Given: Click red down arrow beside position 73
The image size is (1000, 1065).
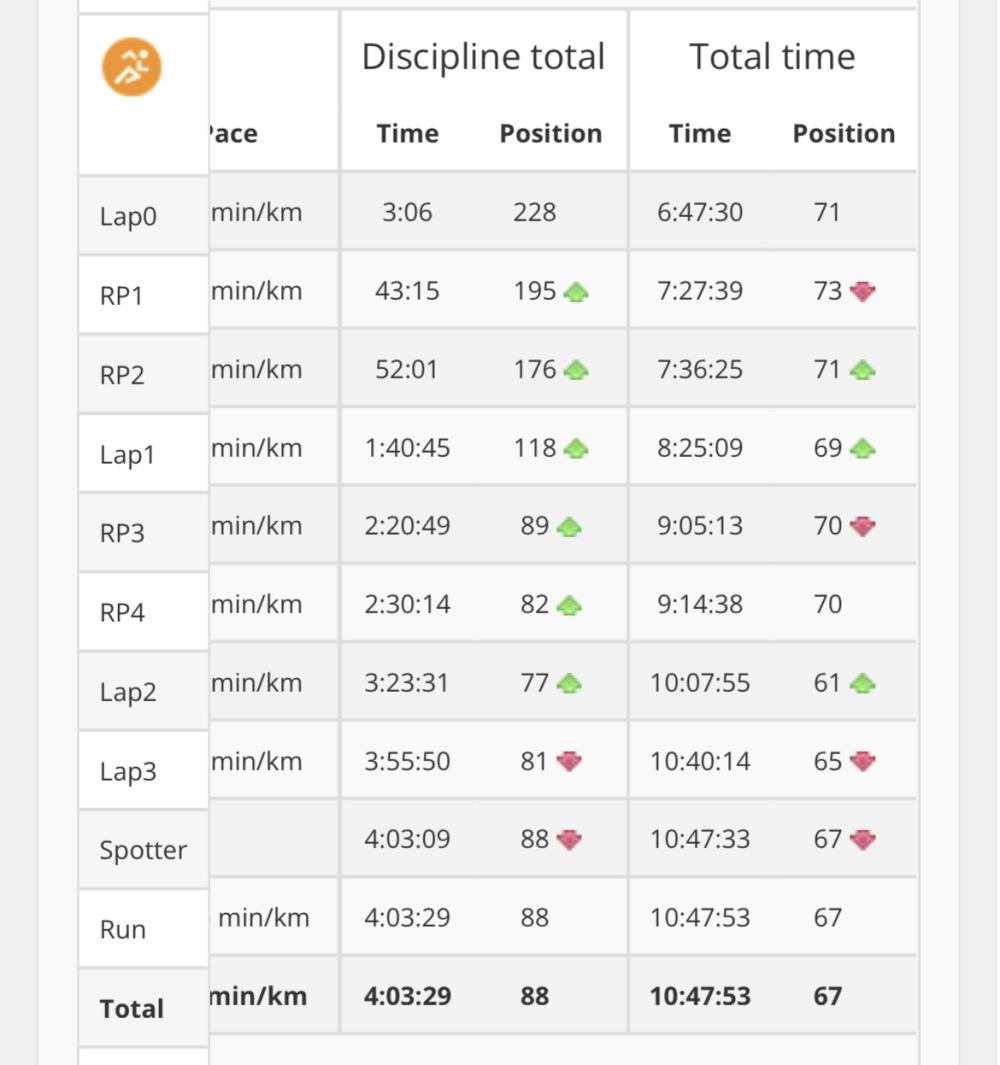Looking at the screenshot, I should 863,291.
